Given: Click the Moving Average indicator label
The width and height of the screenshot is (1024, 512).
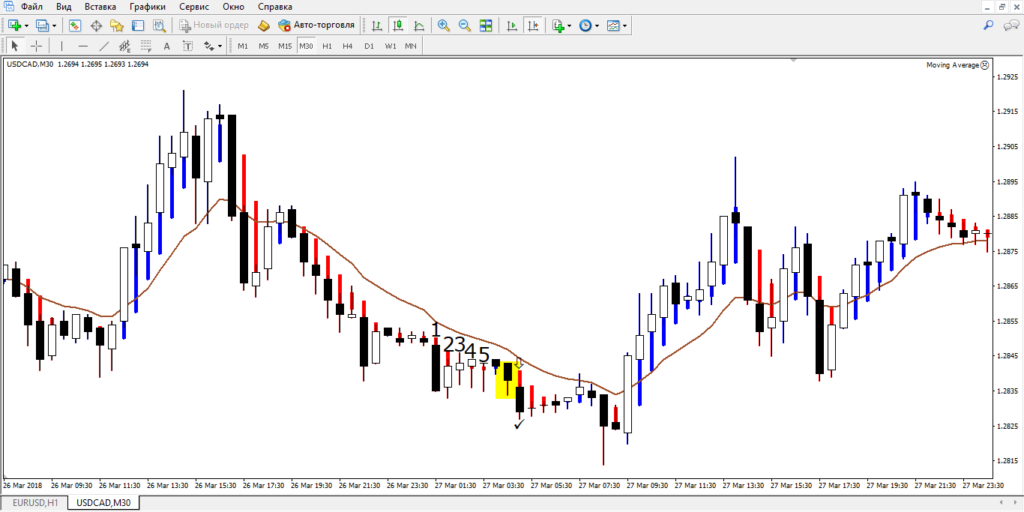Looking at the screenshot, I should tap(950, 65).
